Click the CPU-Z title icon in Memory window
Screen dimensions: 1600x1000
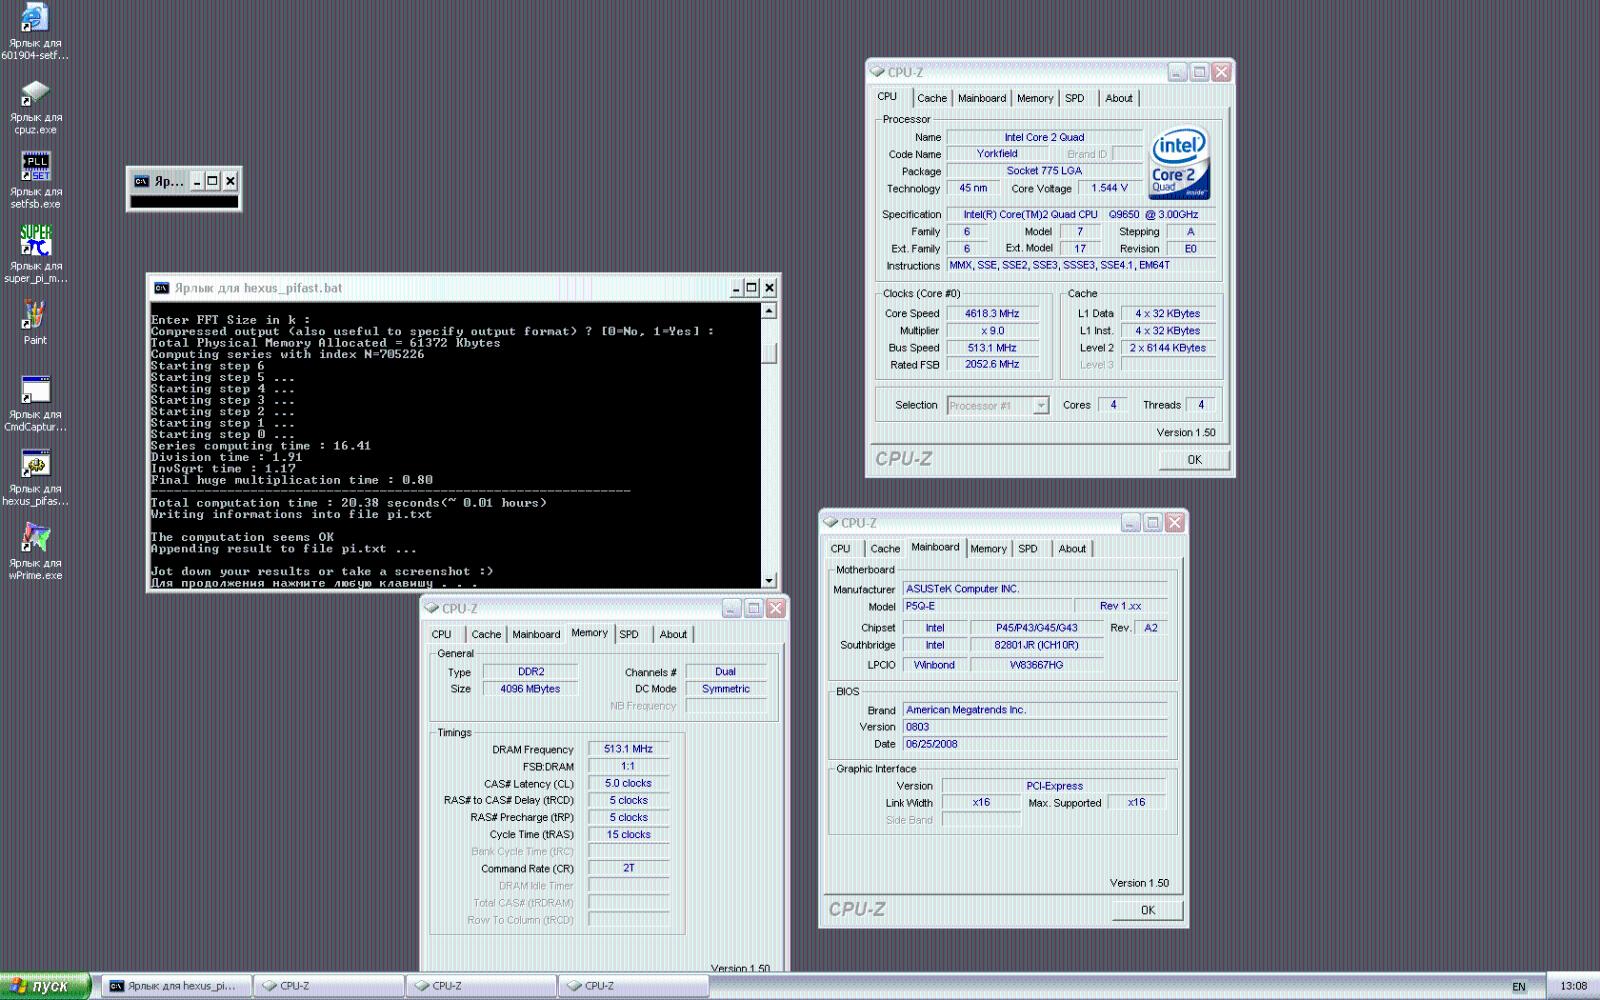coord(432,608)
